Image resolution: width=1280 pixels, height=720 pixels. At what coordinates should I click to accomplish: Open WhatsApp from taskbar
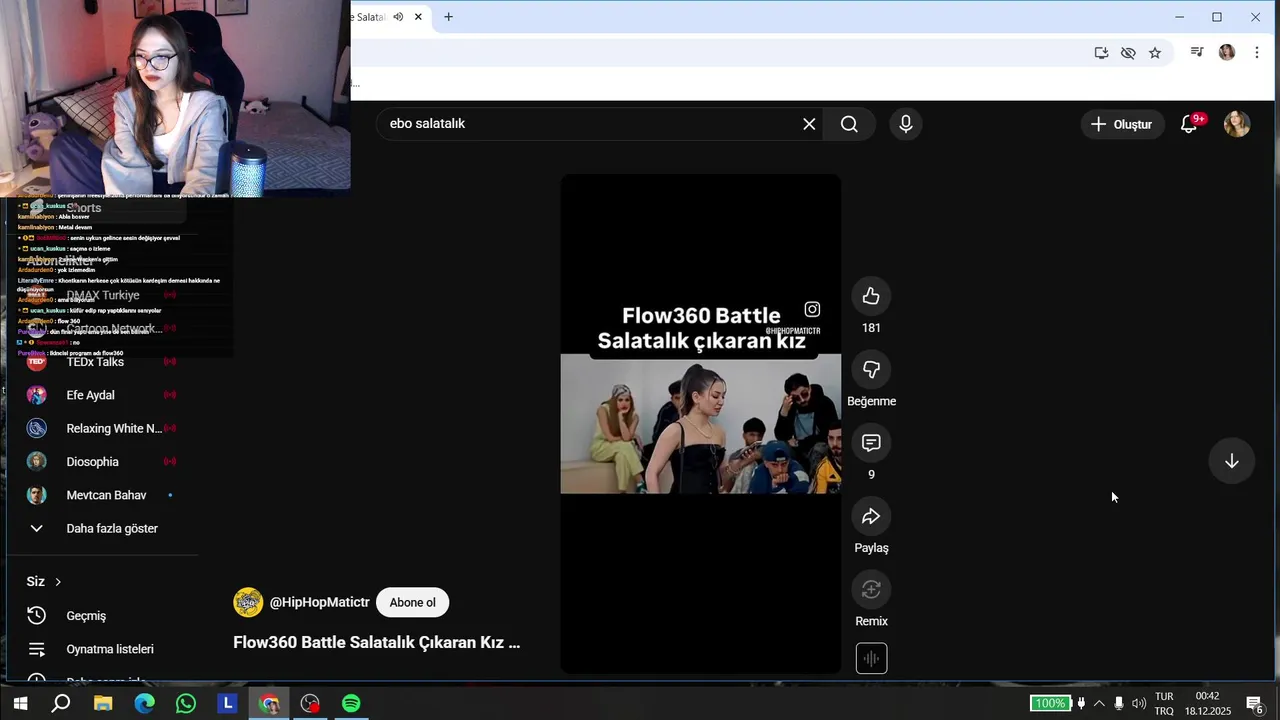click(186, 704)
